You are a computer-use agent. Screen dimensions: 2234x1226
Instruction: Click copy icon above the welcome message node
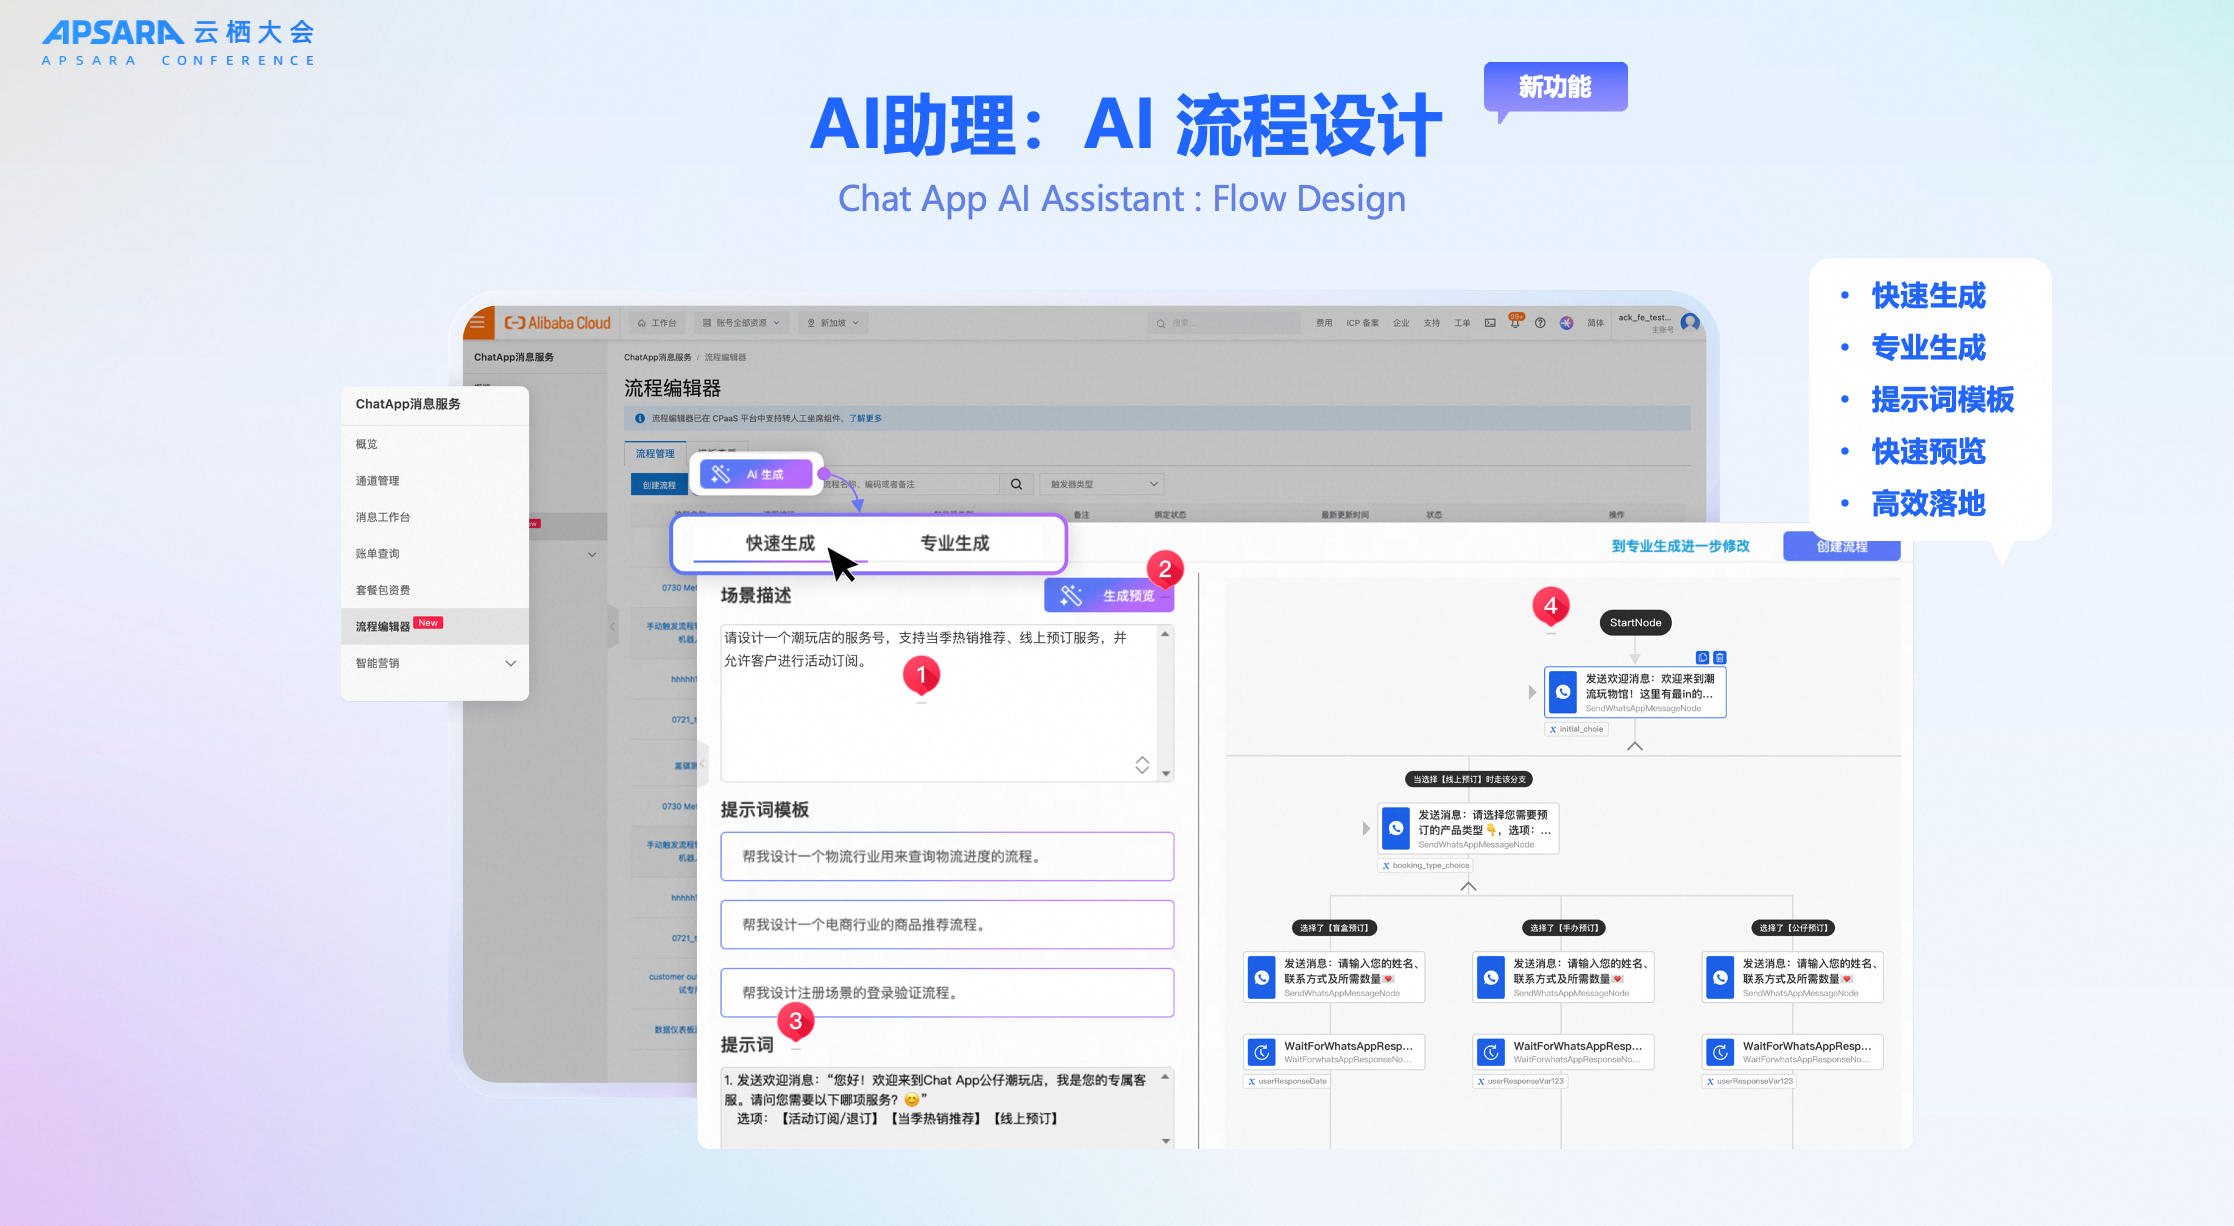pos(1702,658)
